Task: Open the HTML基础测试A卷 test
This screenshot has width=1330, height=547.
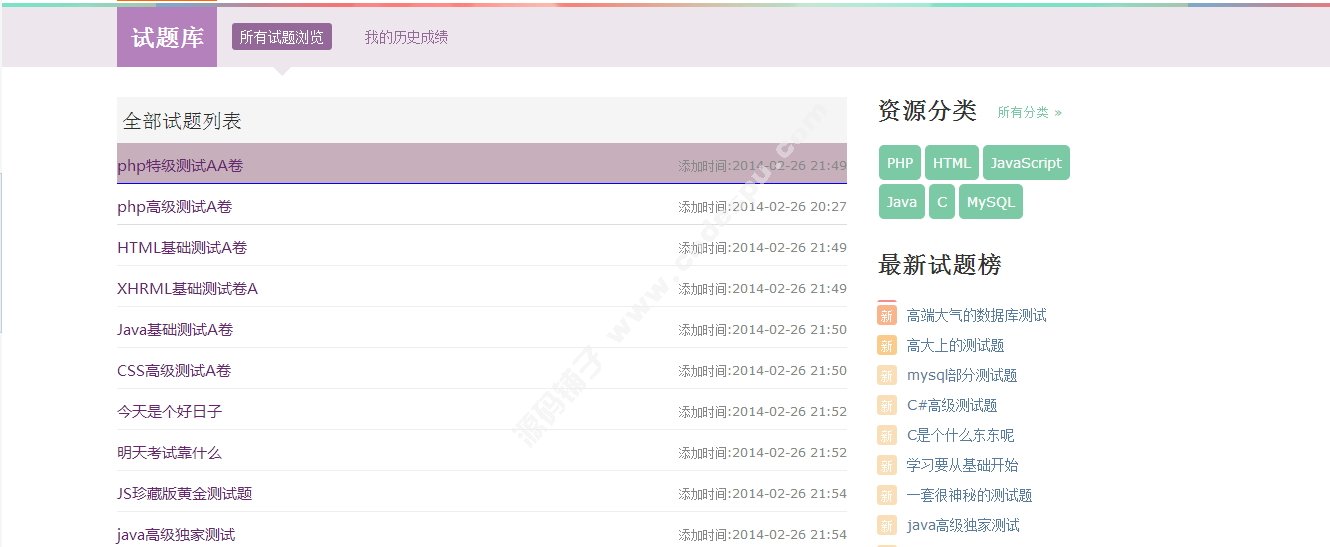Action: tap(182, 248)
